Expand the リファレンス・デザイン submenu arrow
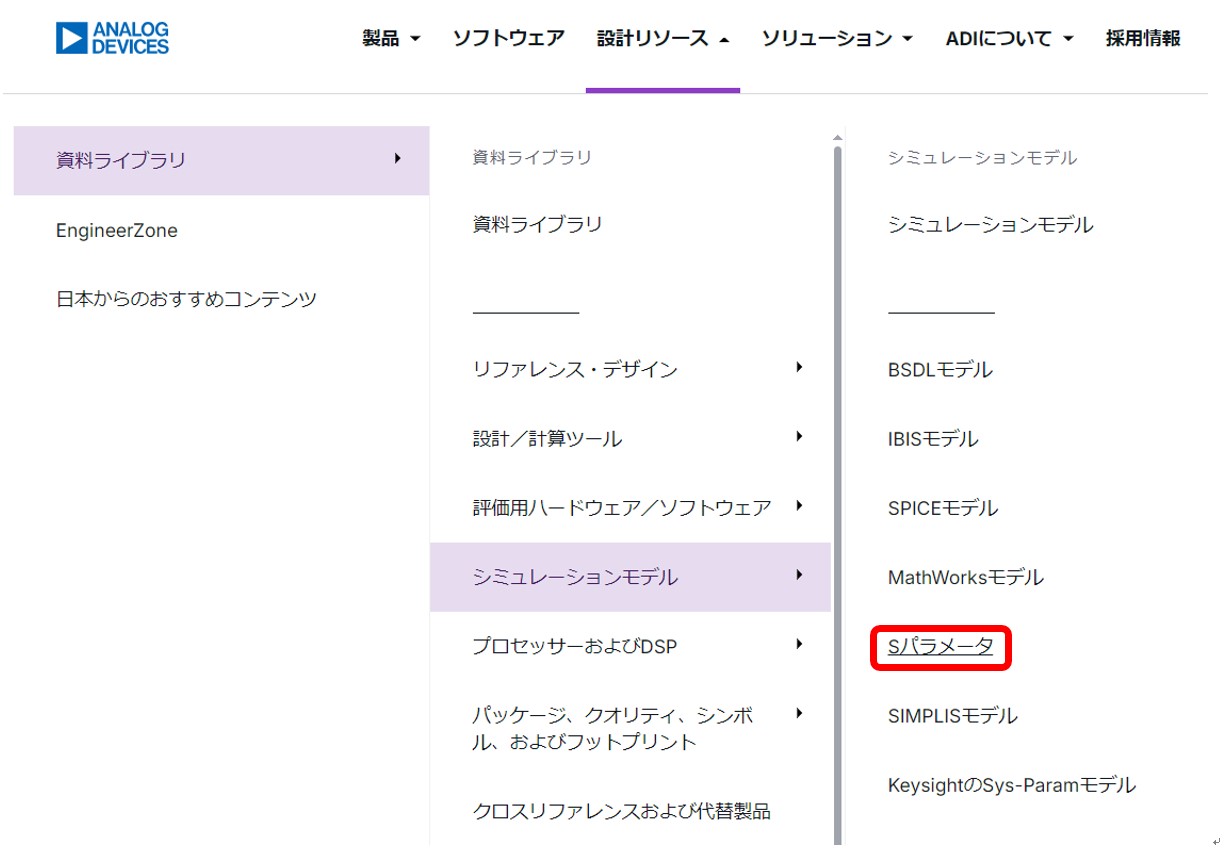 (x=799, y=368)
